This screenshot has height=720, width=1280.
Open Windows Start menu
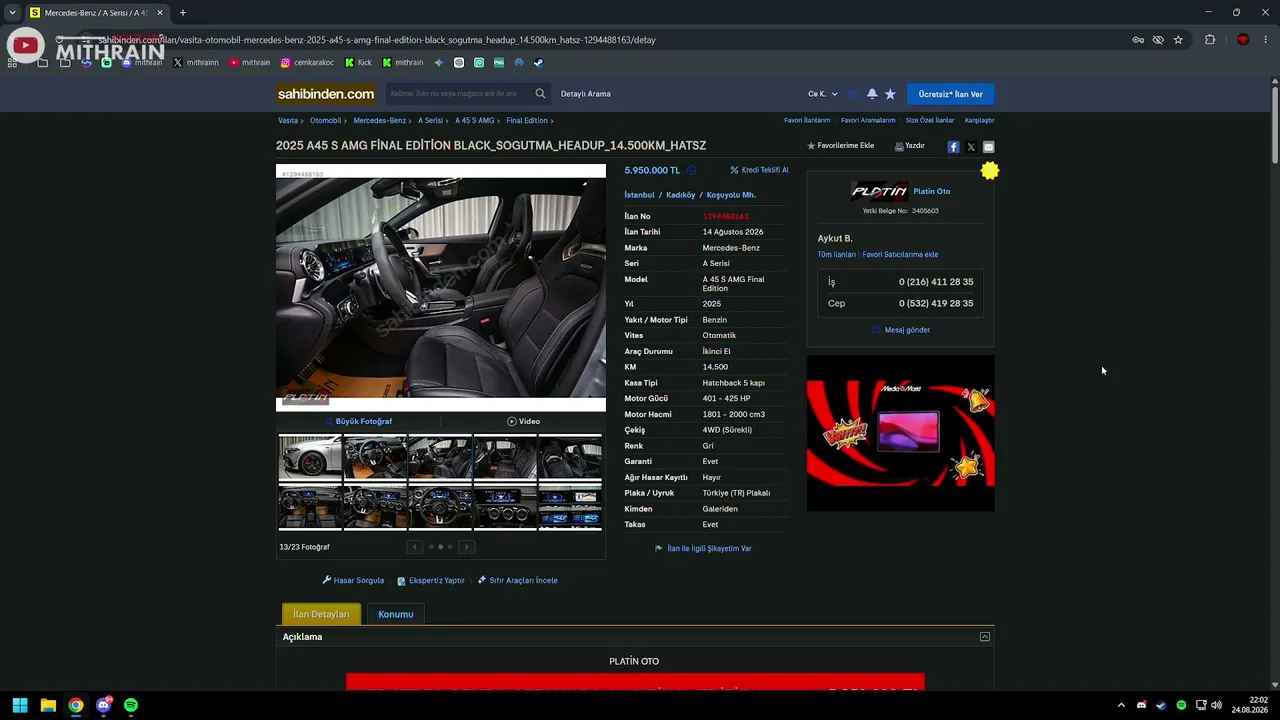(20, 705)
